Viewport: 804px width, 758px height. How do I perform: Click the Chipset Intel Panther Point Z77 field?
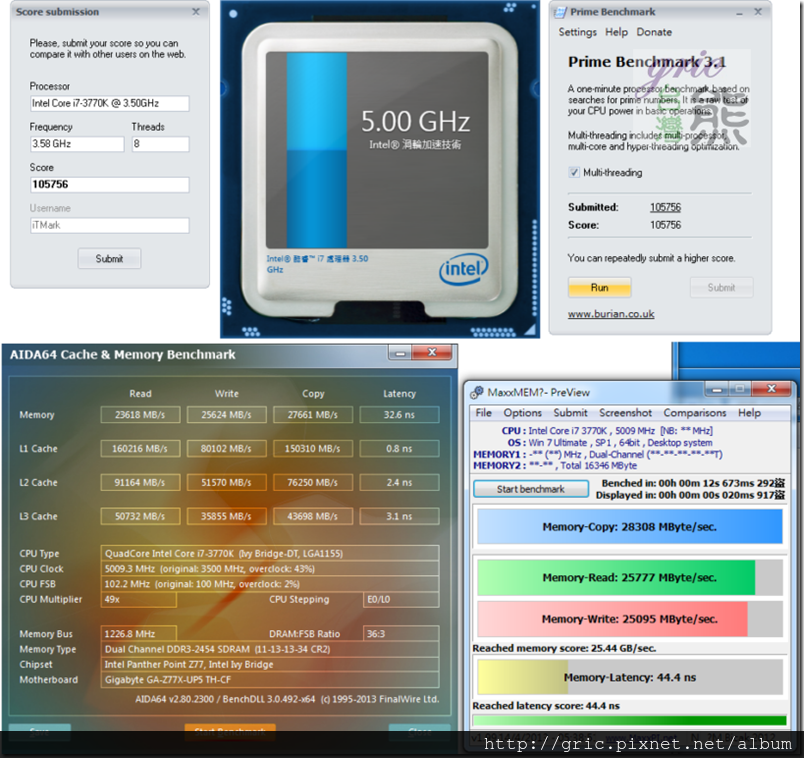270,664
